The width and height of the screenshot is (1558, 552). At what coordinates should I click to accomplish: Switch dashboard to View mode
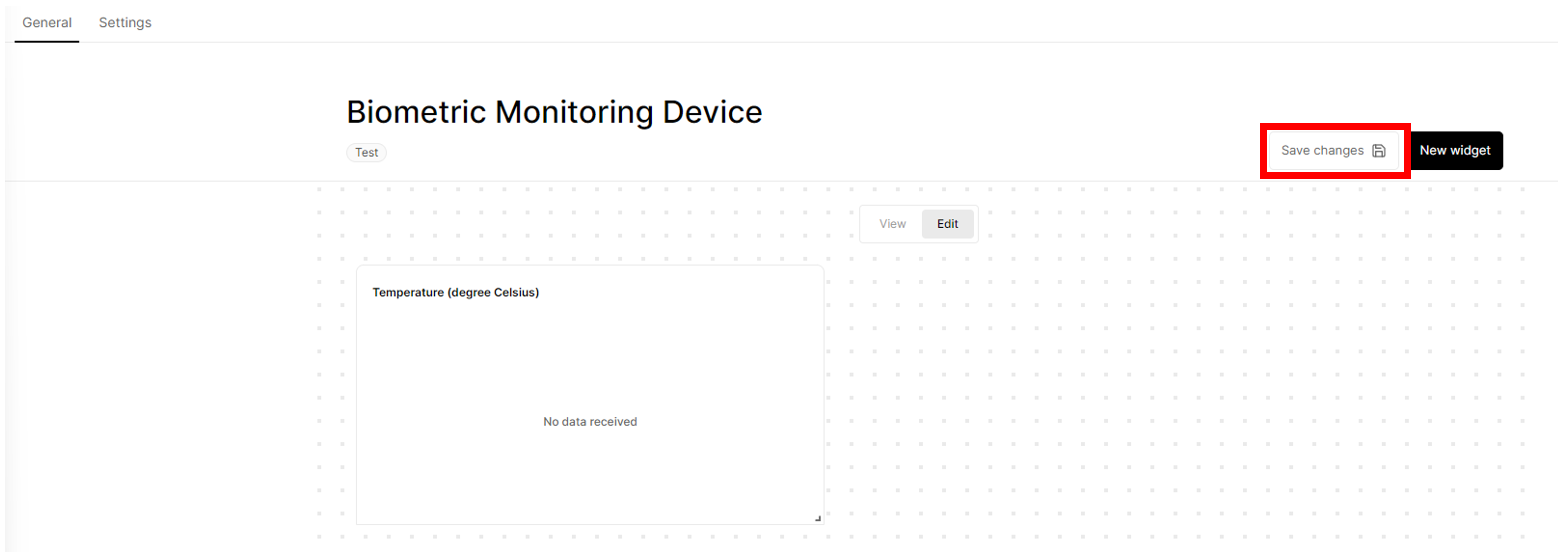pyautogui.click(x=892, y=224)
